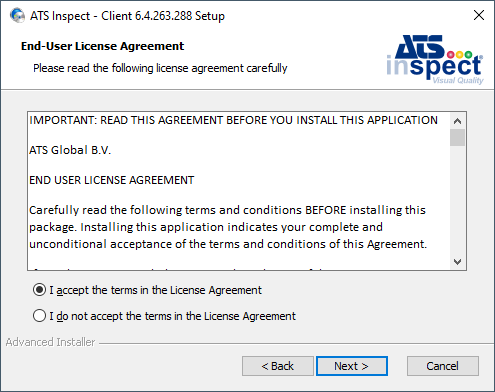Image resolution: width=495 pixels, height=392 pixels.
Task: Click the 'I accept the terms' label text
Action: (156, 290)
